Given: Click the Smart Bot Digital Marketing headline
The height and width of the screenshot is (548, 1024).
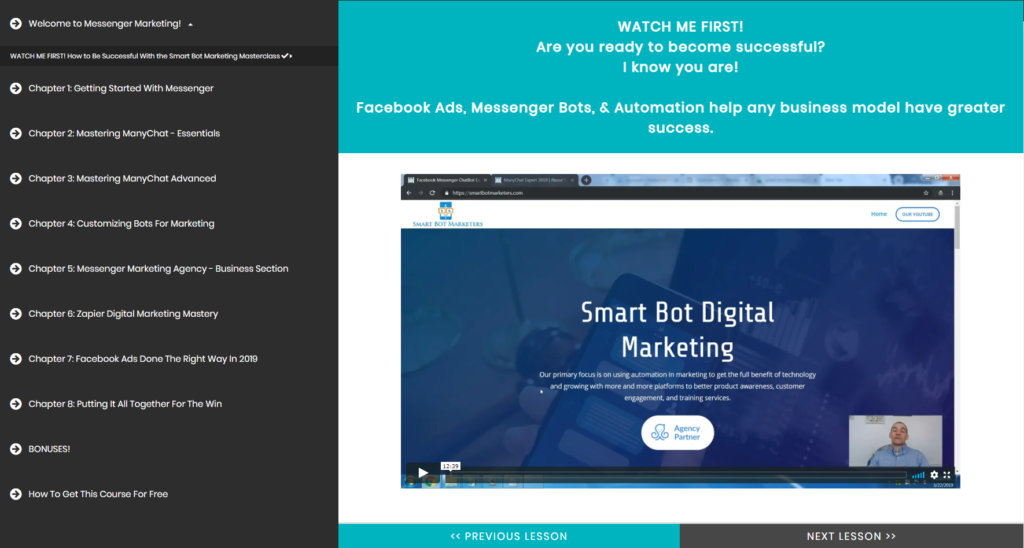Looking at the screenshot, I should click(x=678, y=330).
